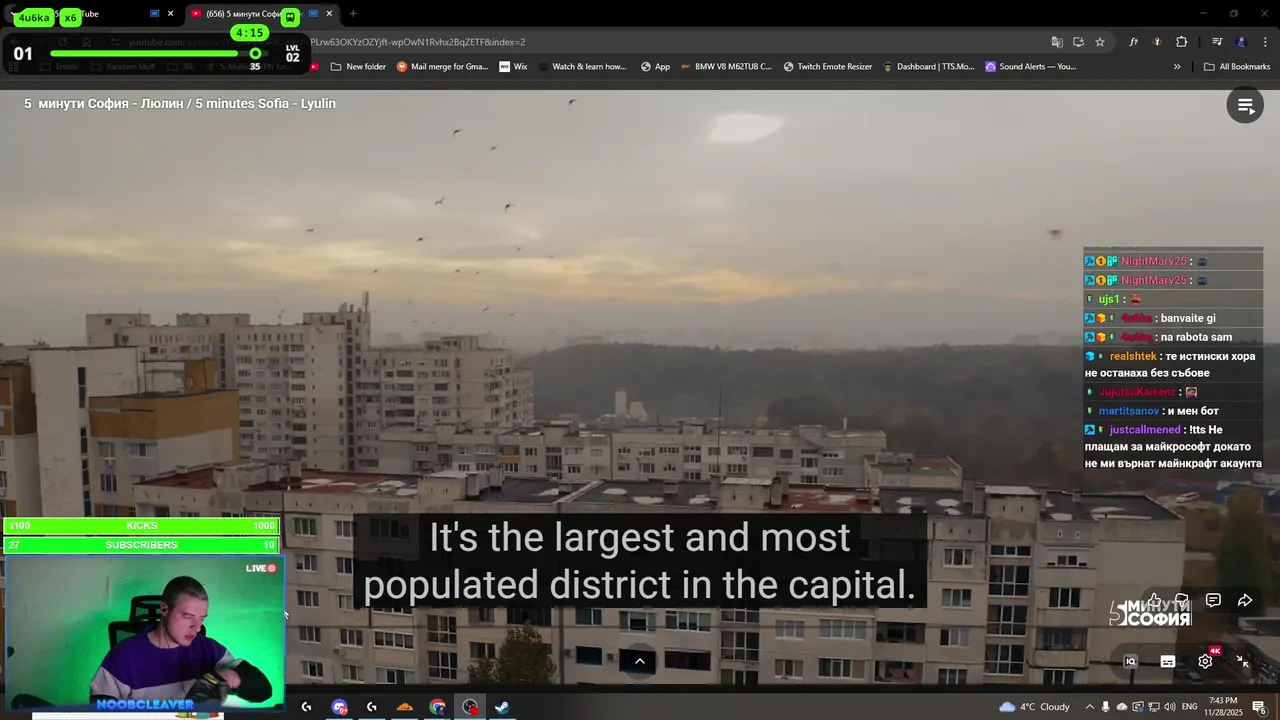Image resolution: width=1280 pixels, height=720 pixels.
Task: Open the YouTube playlist queue icon
Action: tap(1245, 105)
